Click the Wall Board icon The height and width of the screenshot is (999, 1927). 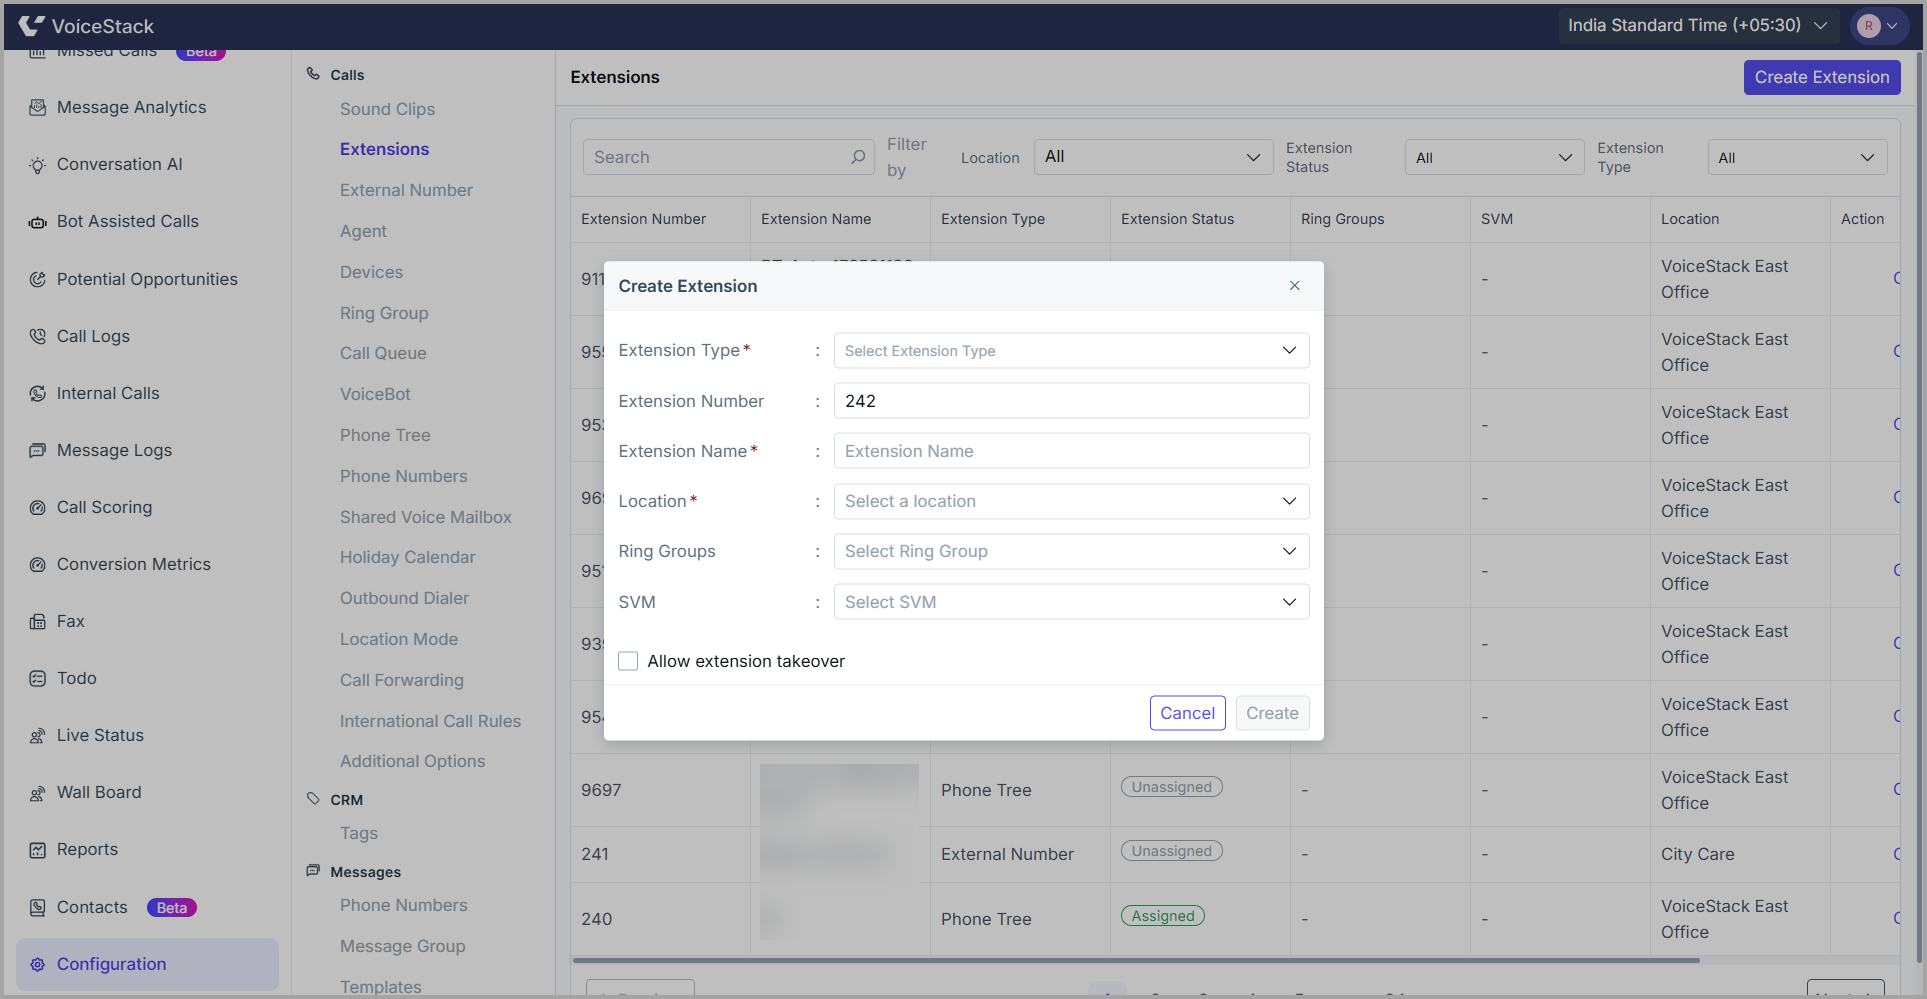(38, 793)
